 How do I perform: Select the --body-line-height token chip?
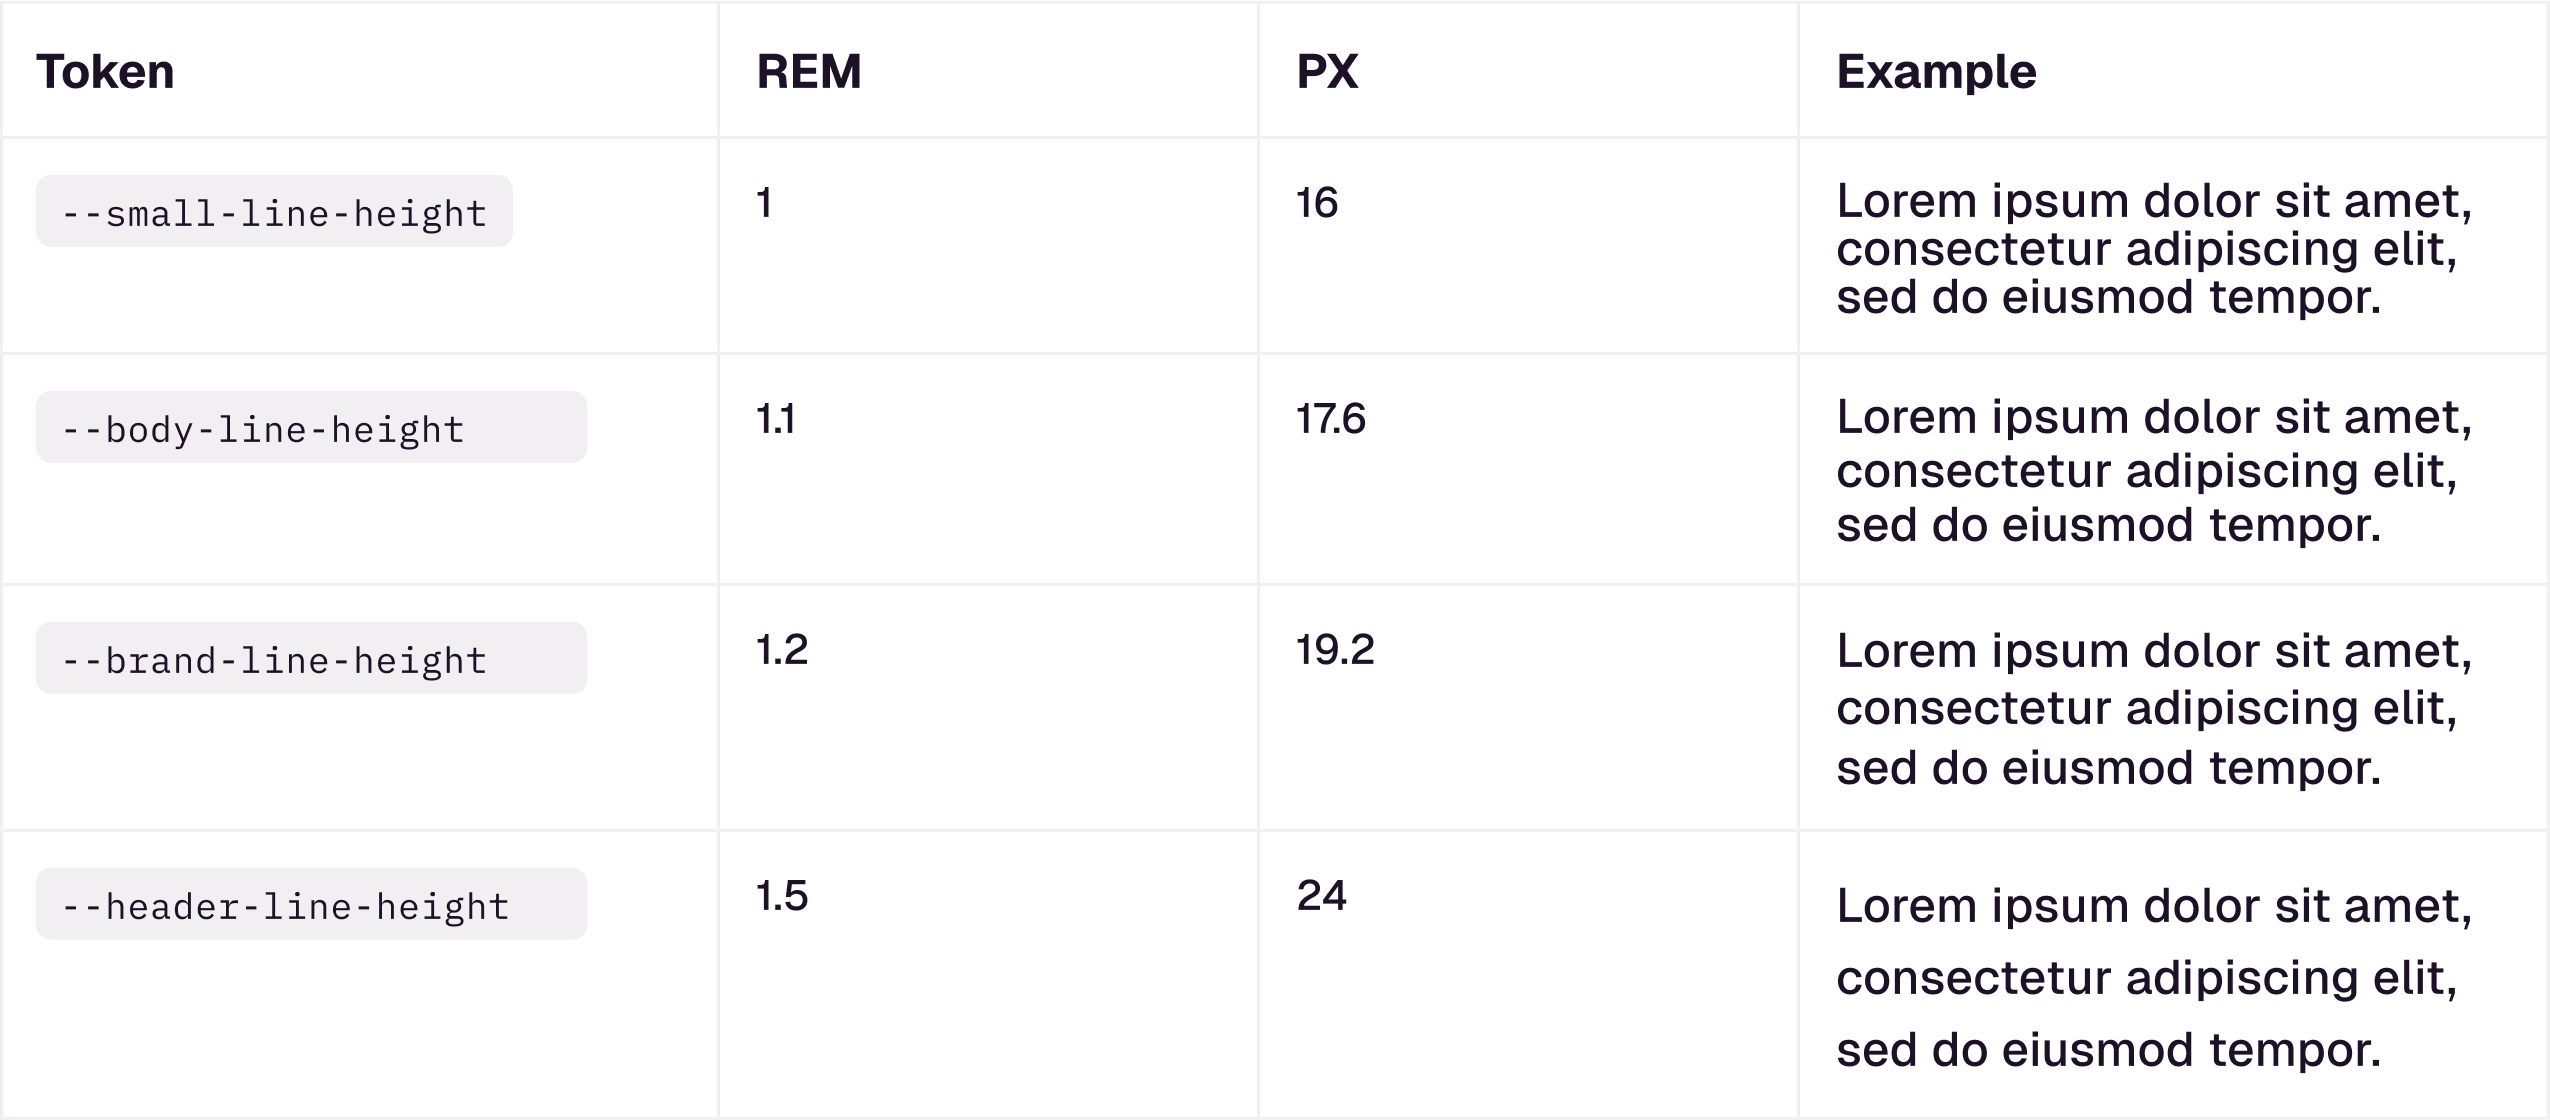(x=311, y=428)
